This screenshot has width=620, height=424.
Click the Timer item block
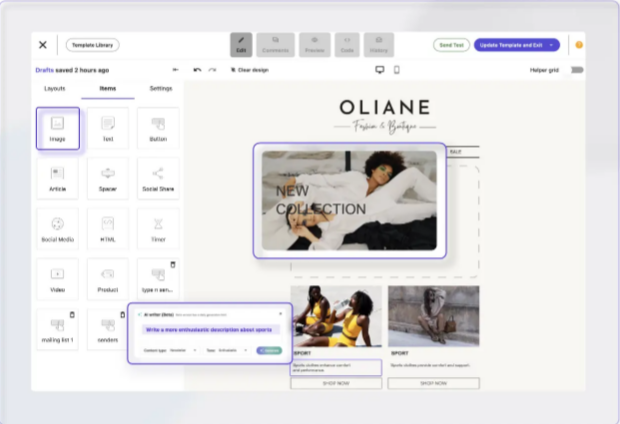(x=158, y=228)
